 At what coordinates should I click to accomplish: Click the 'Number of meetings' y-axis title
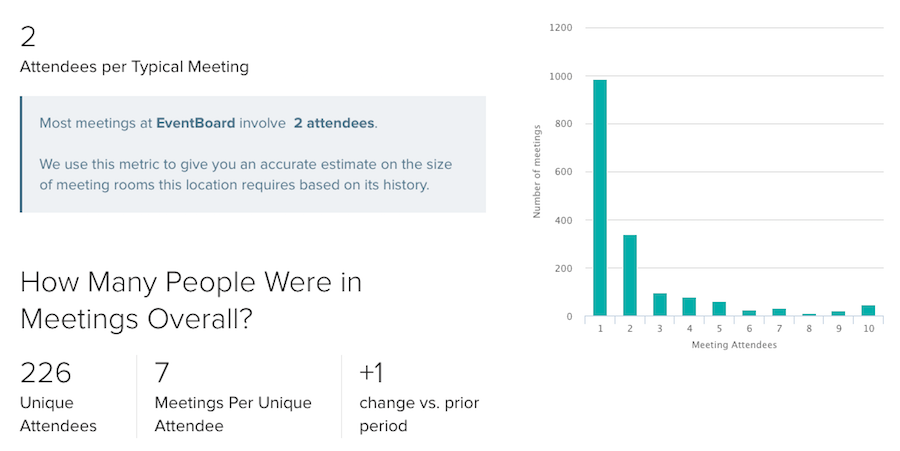point(537,172)
